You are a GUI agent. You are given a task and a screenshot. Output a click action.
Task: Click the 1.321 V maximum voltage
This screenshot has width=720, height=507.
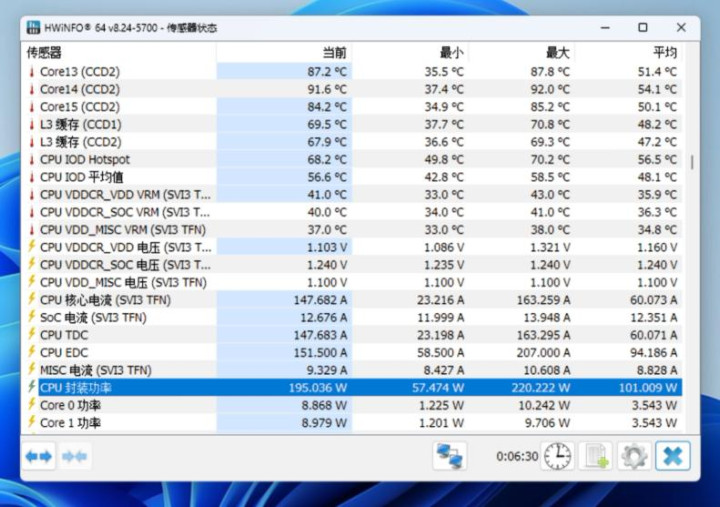[x=550, y=247]
